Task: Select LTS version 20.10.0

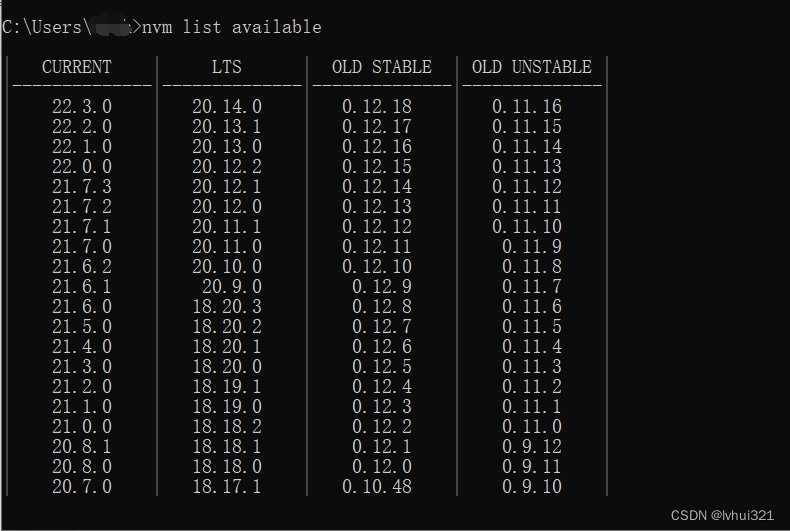Action: [x=227, y=267]
